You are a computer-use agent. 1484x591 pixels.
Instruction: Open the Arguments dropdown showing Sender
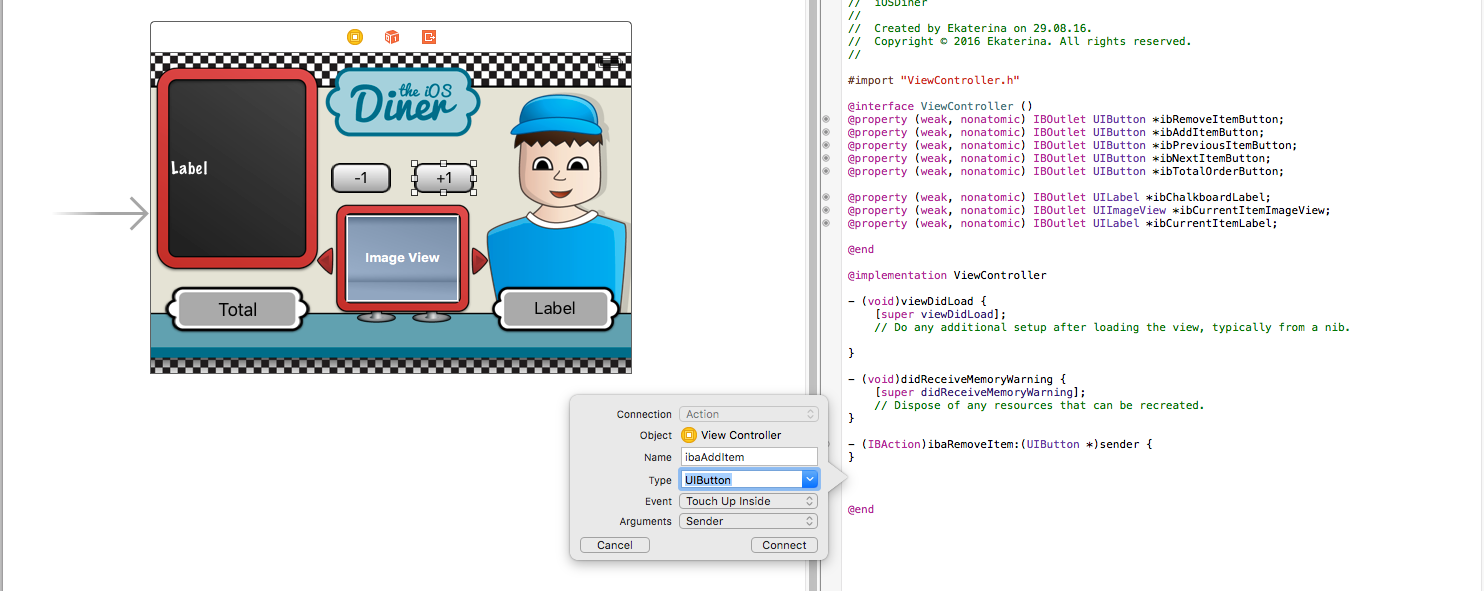[x=749, y=521]
